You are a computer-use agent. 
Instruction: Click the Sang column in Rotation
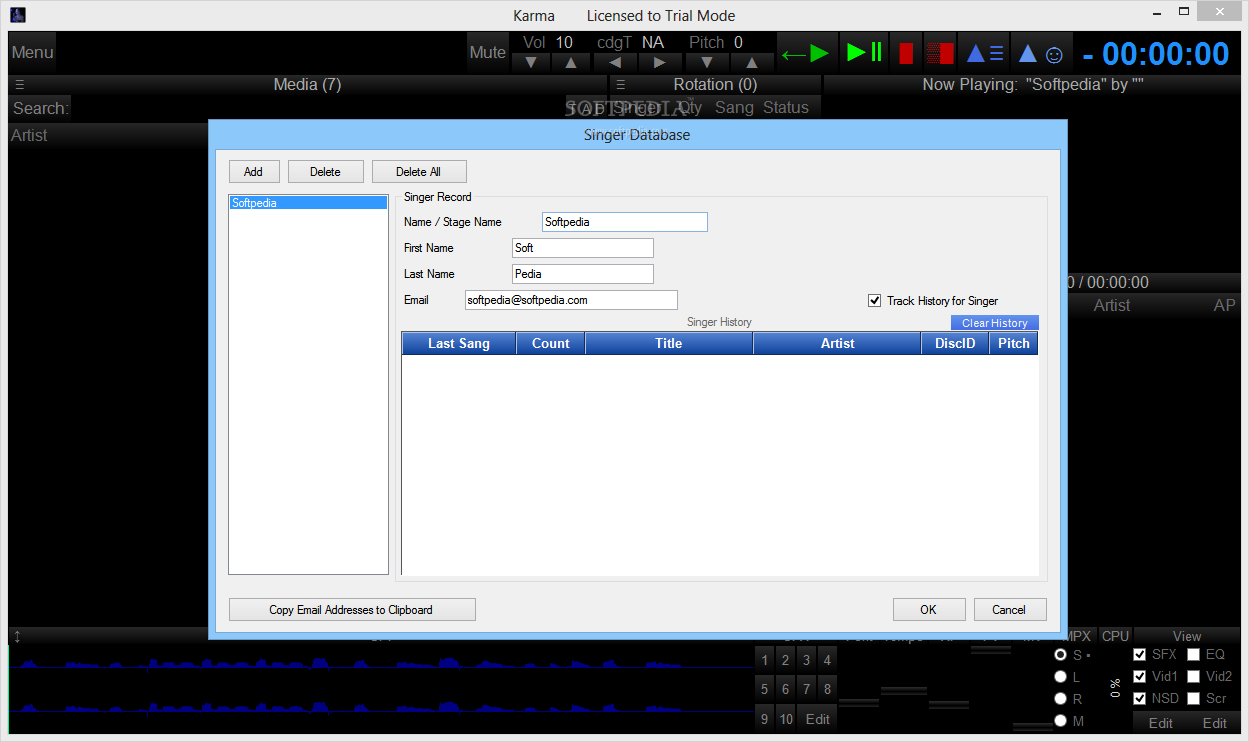coord(734,108)
